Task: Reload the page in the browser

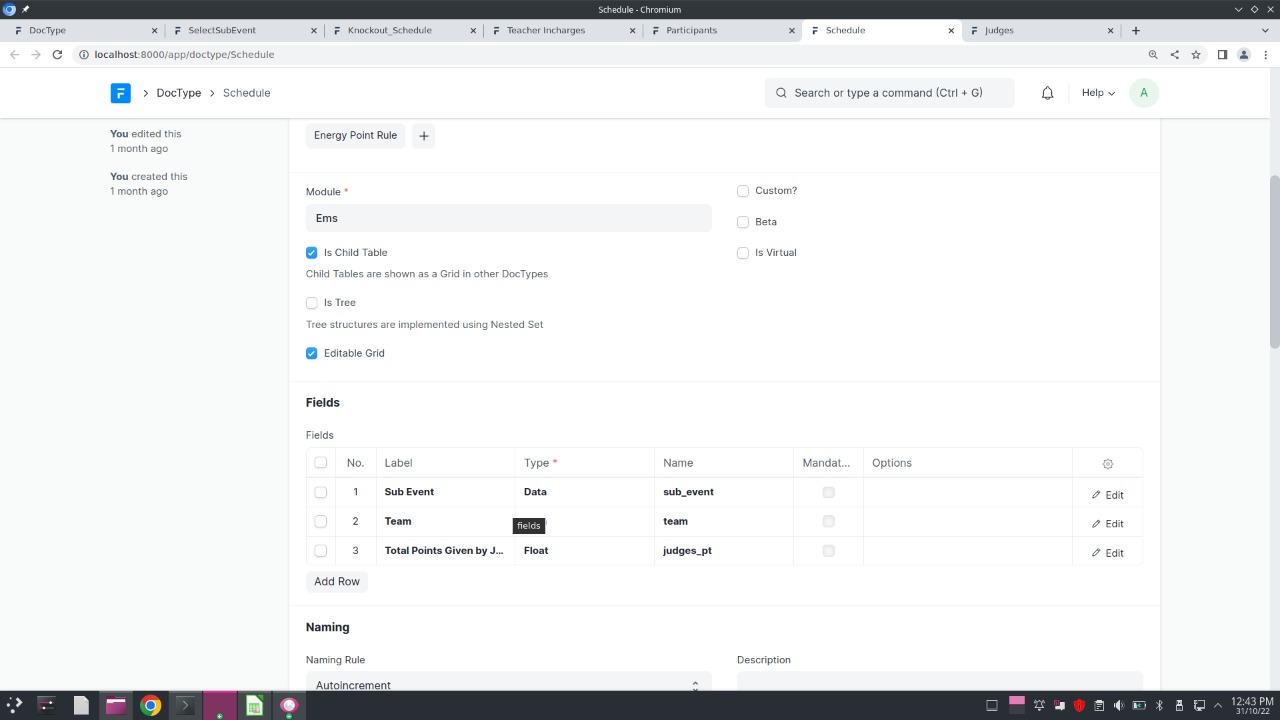Action: point(57,55)
